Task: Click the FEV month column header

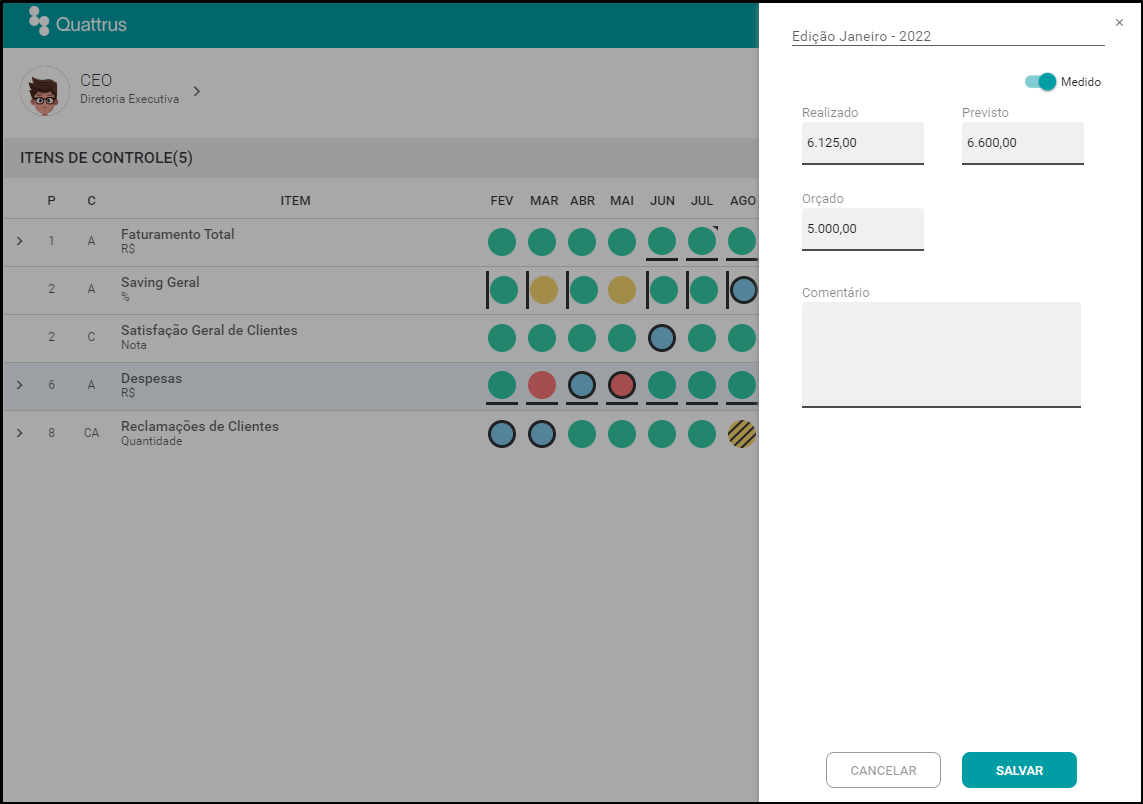Action: coord(502,200)
